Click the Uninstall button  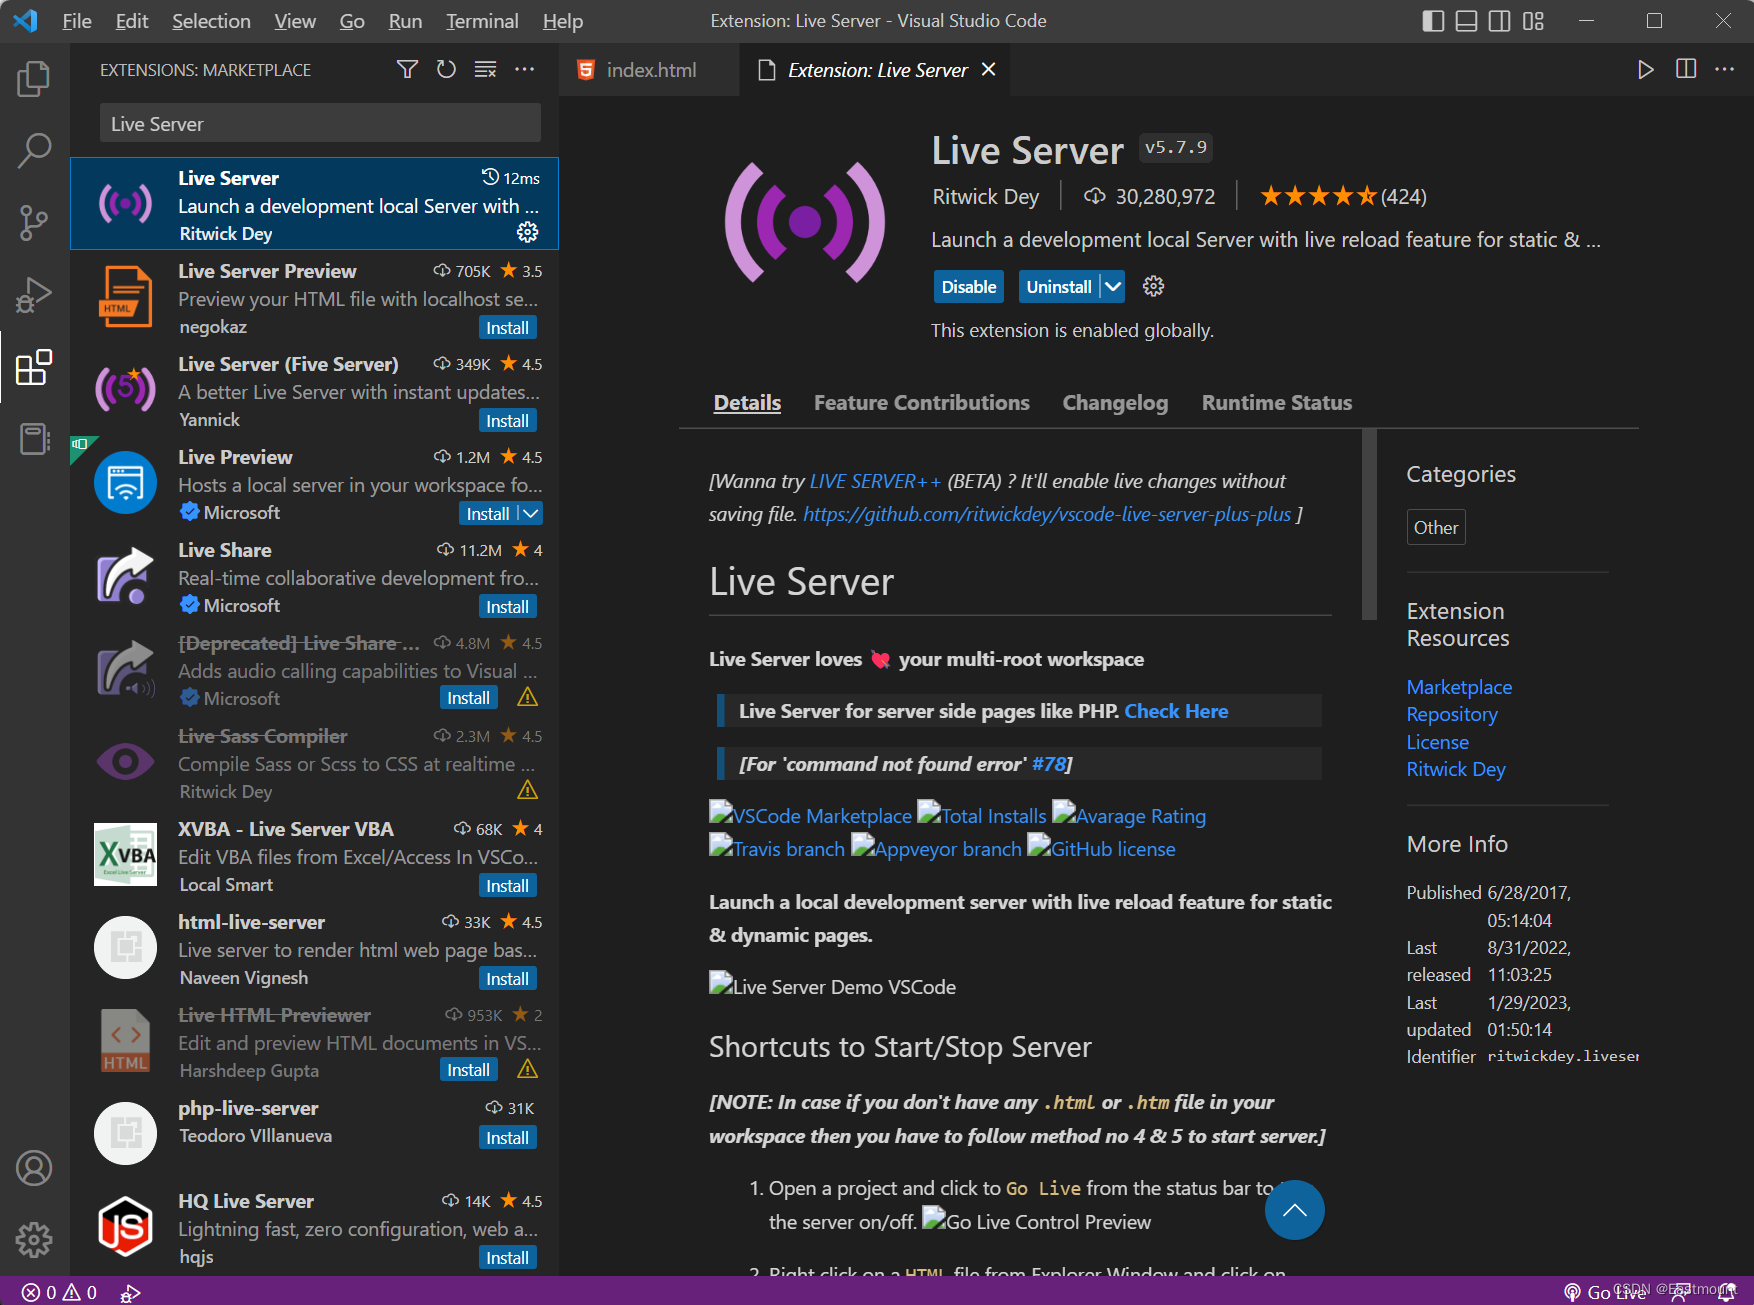(x=1058, y=286)
